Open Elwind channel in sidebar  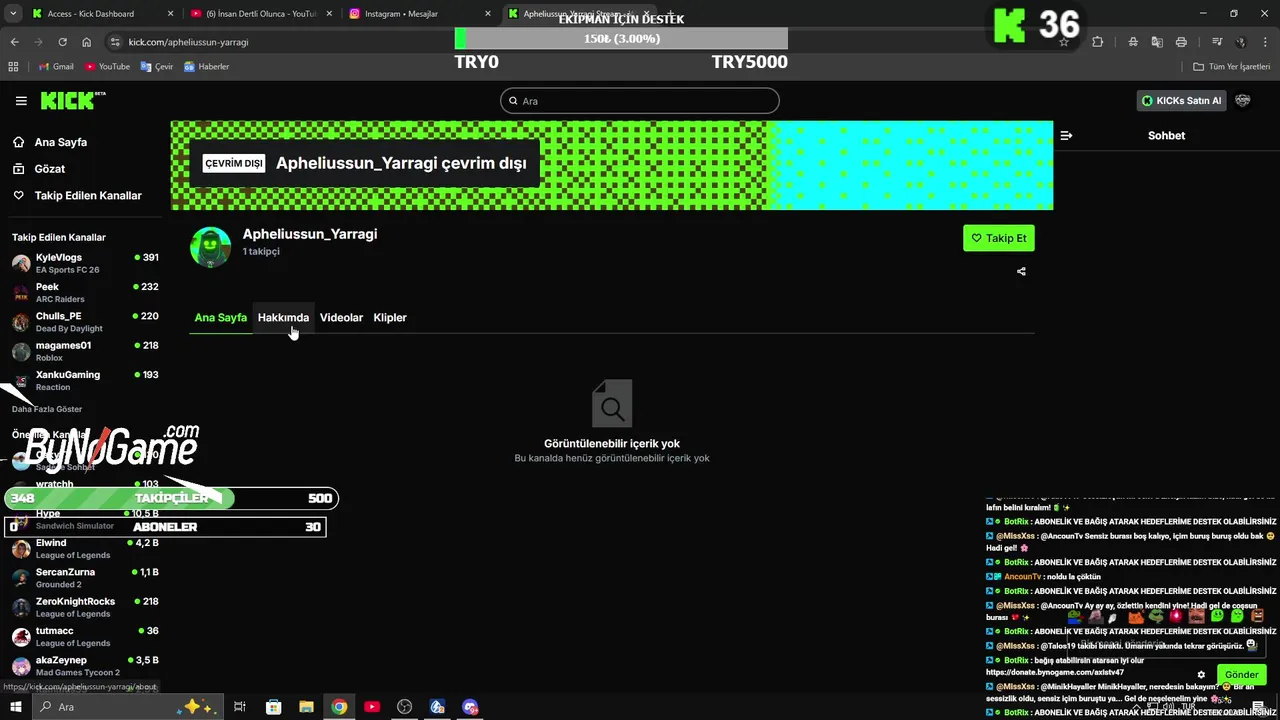(85, 548)
